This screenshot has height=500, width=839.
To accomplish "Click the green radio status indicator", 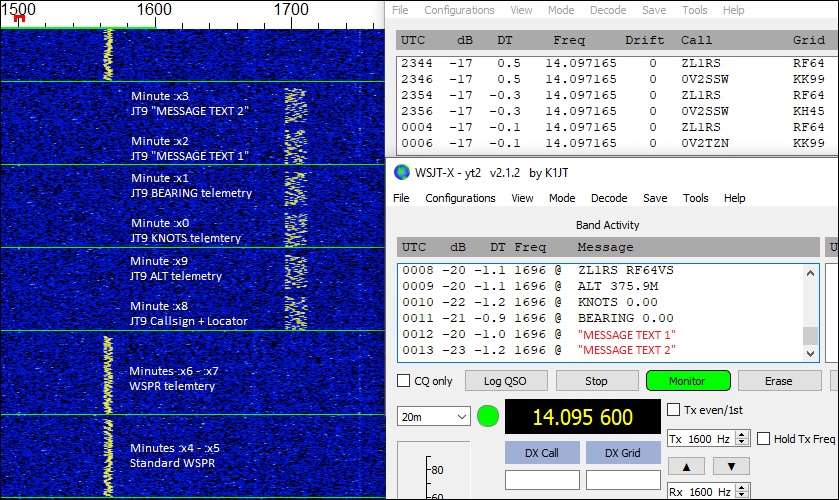I will 488,416.
